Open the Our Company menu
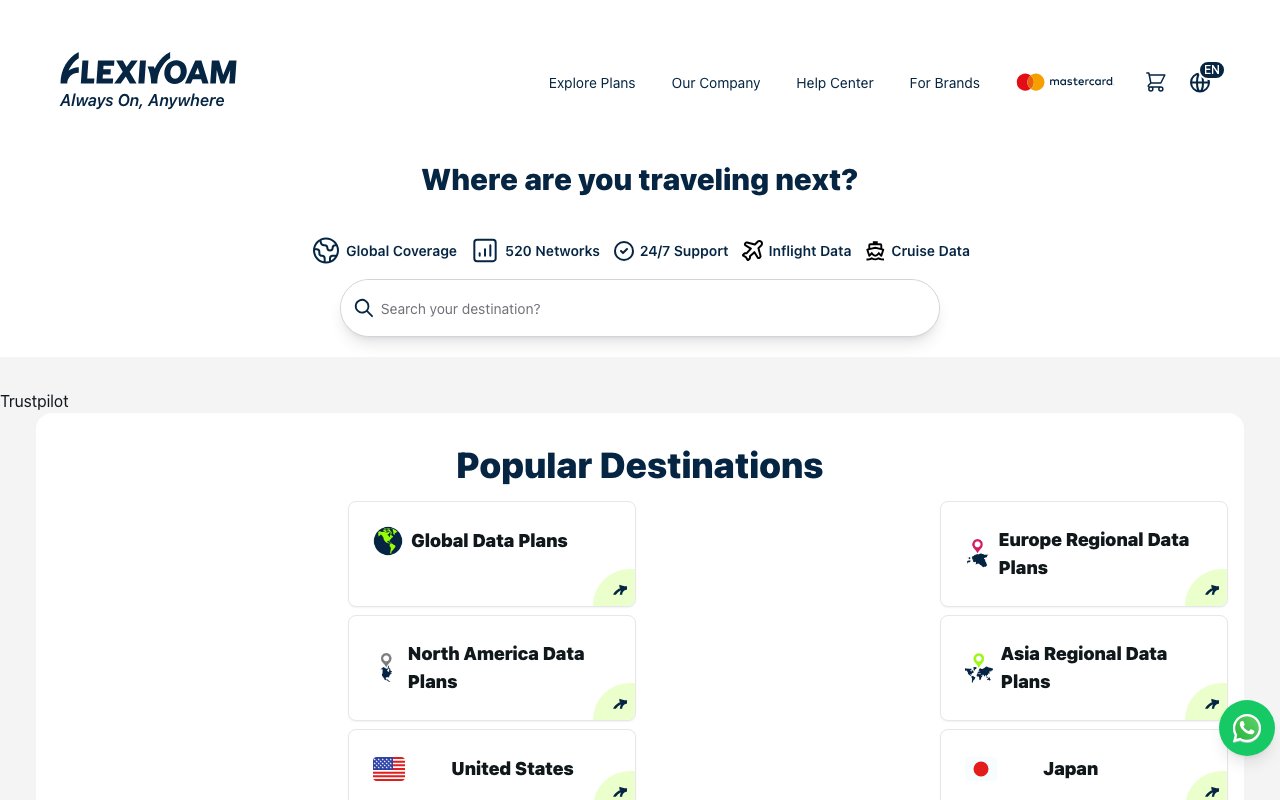Viewport: 1280px width, 800px height. click(716, 83)
